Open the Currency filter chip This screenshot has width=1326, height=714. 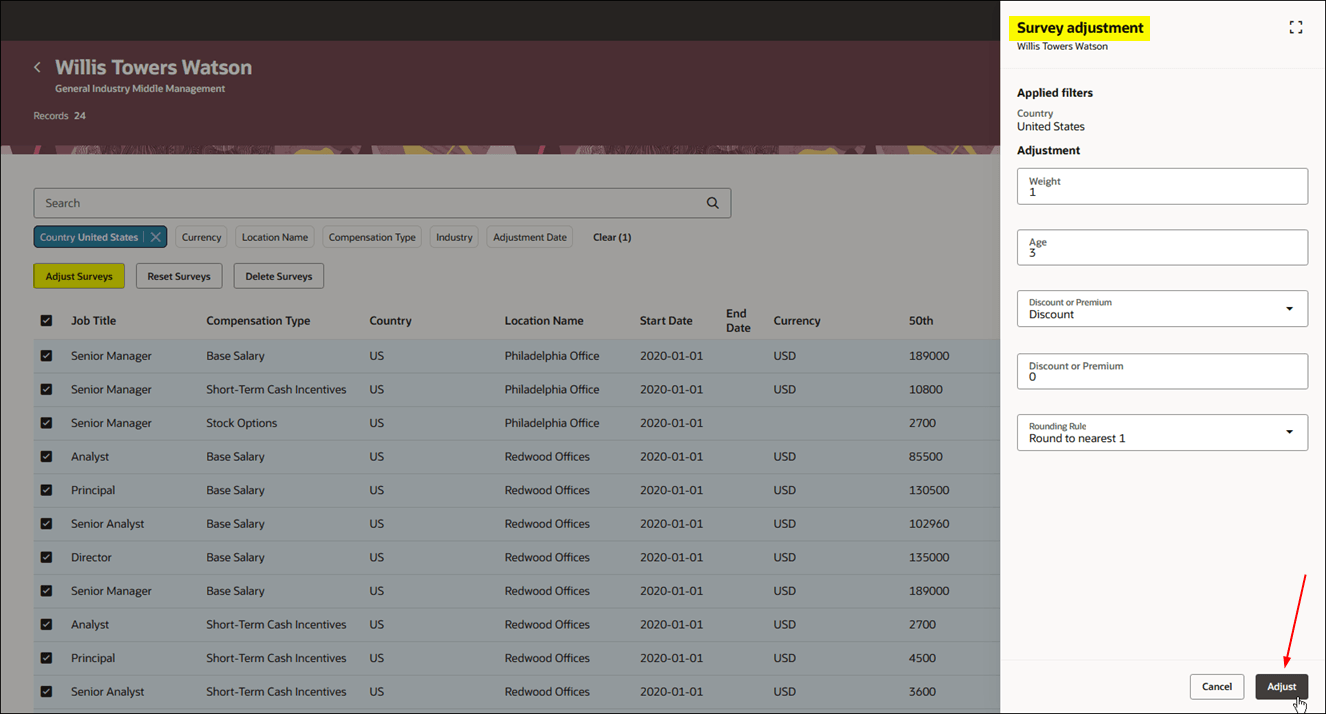pyautogui.click(x=201, y=237)
